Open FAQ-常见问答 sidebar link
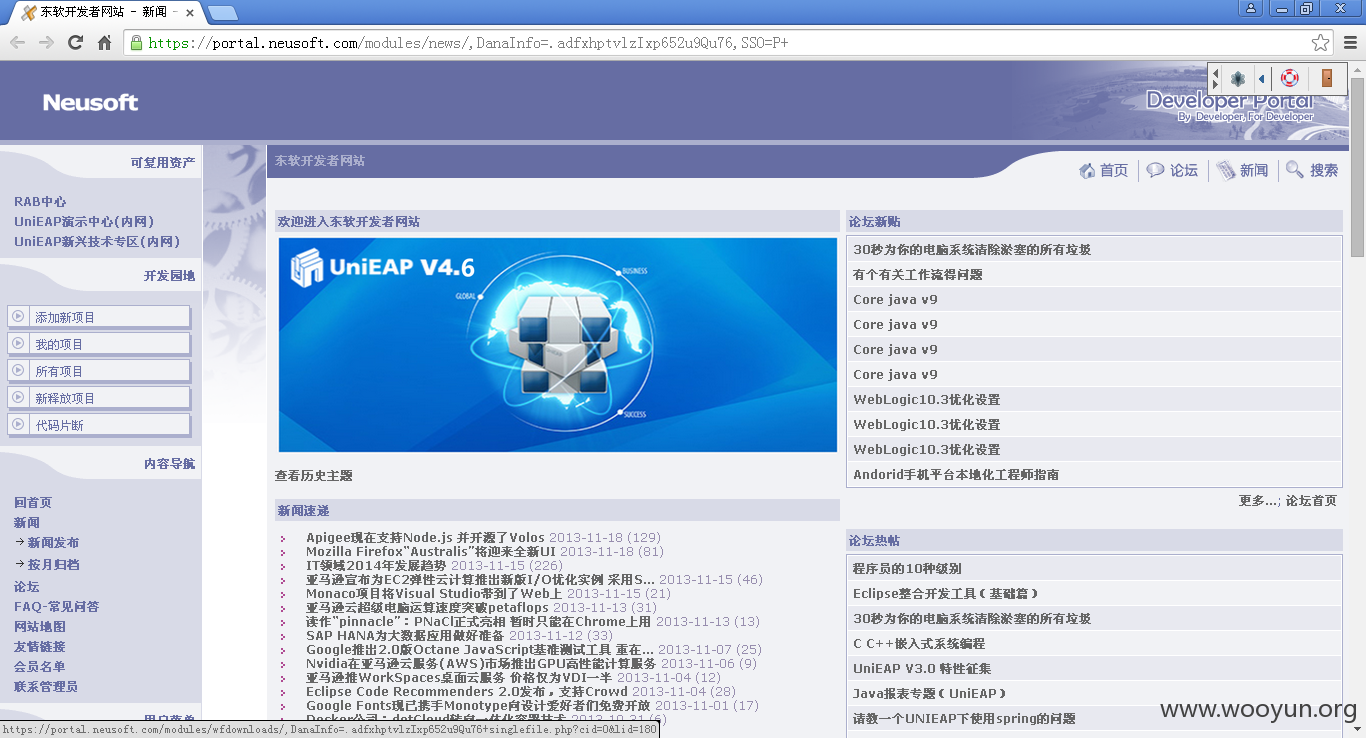This screenshot has height=738, width=1366. 56,606
